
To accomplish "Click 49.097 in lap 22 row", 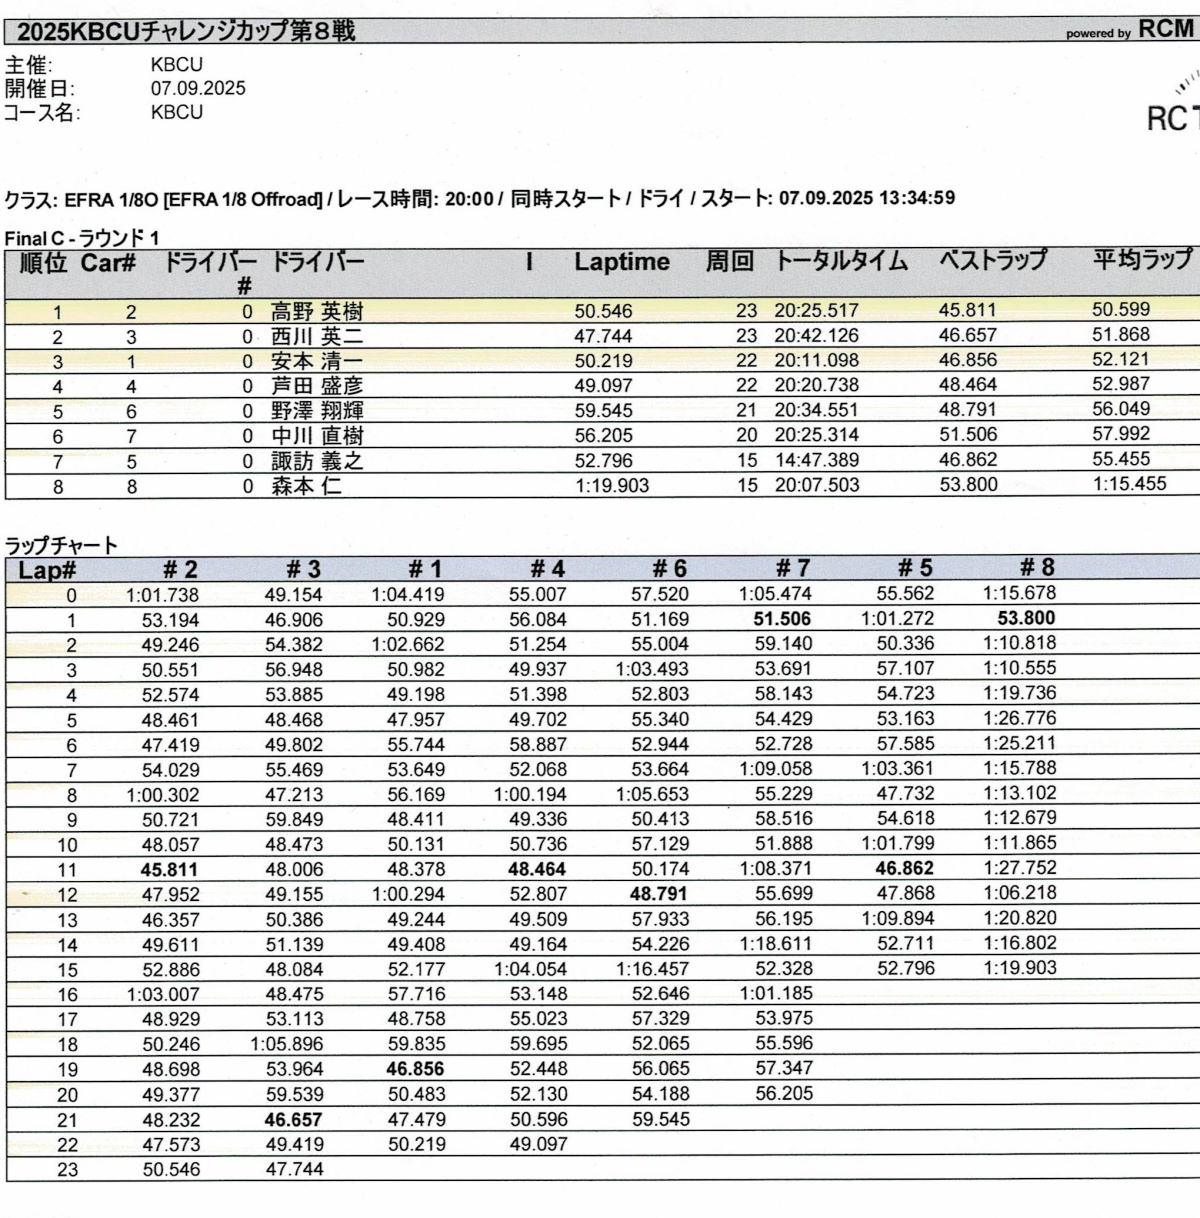I will (x=538, y=1144).
